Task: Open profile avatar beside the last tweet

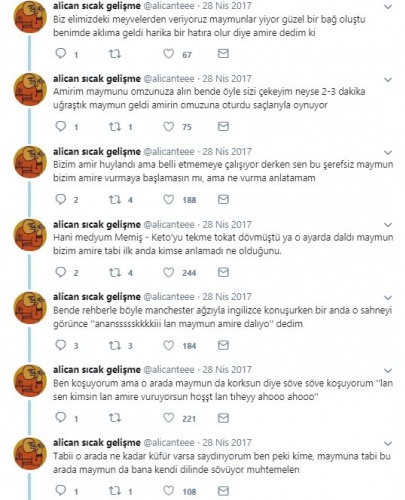Action: [30, 454]
